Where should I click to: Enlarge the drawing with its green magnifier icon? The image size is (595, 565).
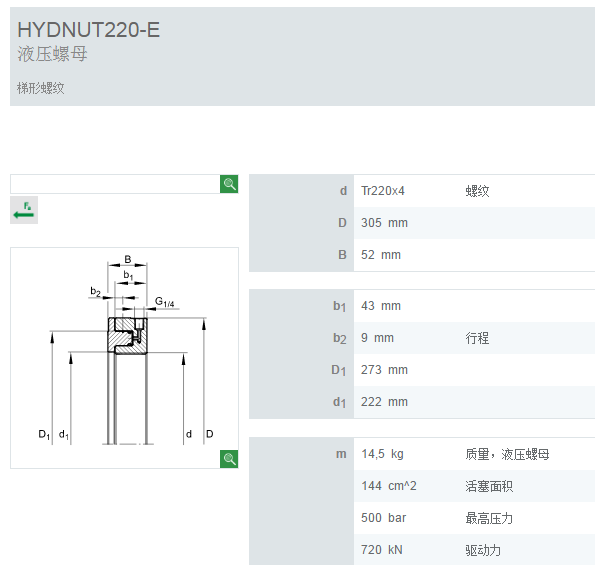(229, 459)
